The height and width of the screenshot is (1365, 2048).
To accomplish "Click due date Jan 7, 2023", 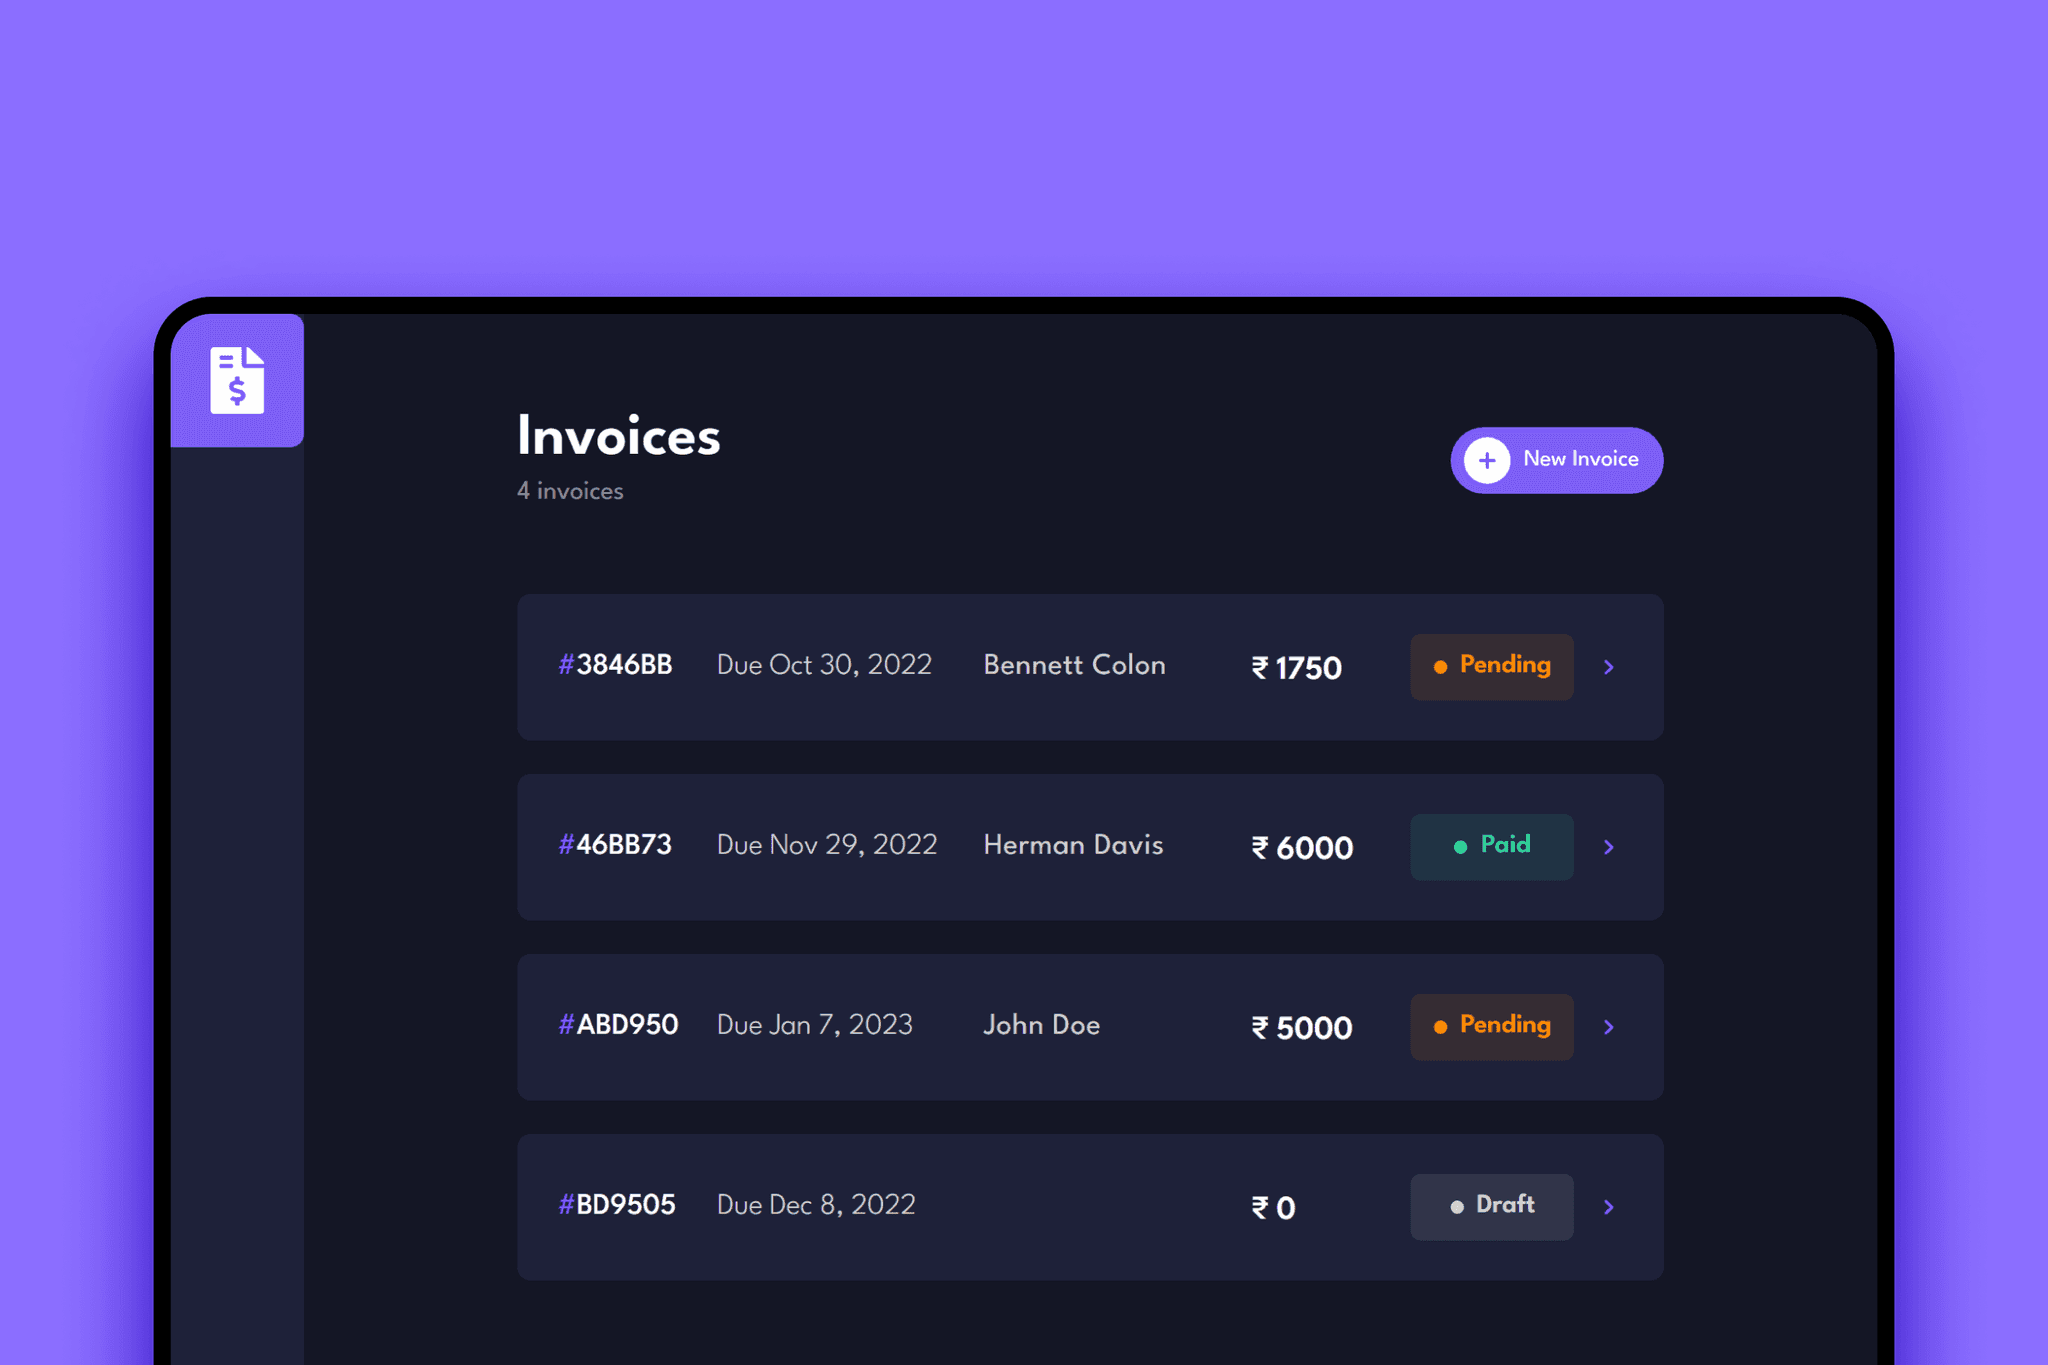I will pyautogui.click(x=815, y=1025).
